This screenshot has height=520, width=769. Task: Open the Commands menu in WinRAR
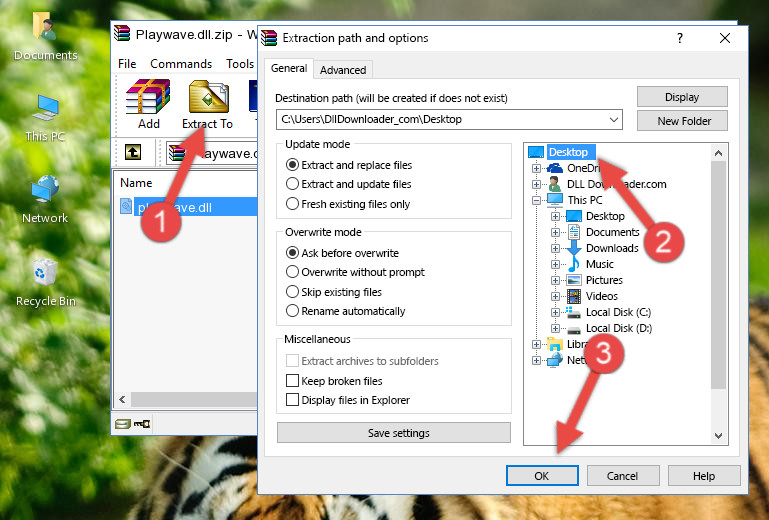click(181, 64)
